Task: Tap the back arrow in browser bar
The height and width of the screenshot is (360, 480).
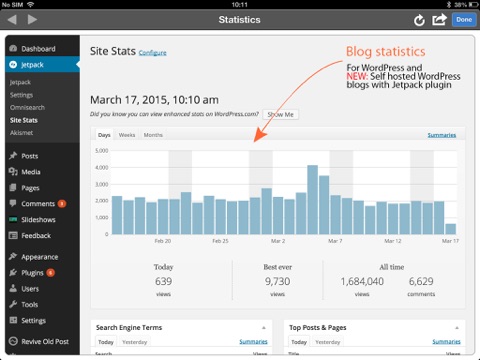Action: [12, 20]
